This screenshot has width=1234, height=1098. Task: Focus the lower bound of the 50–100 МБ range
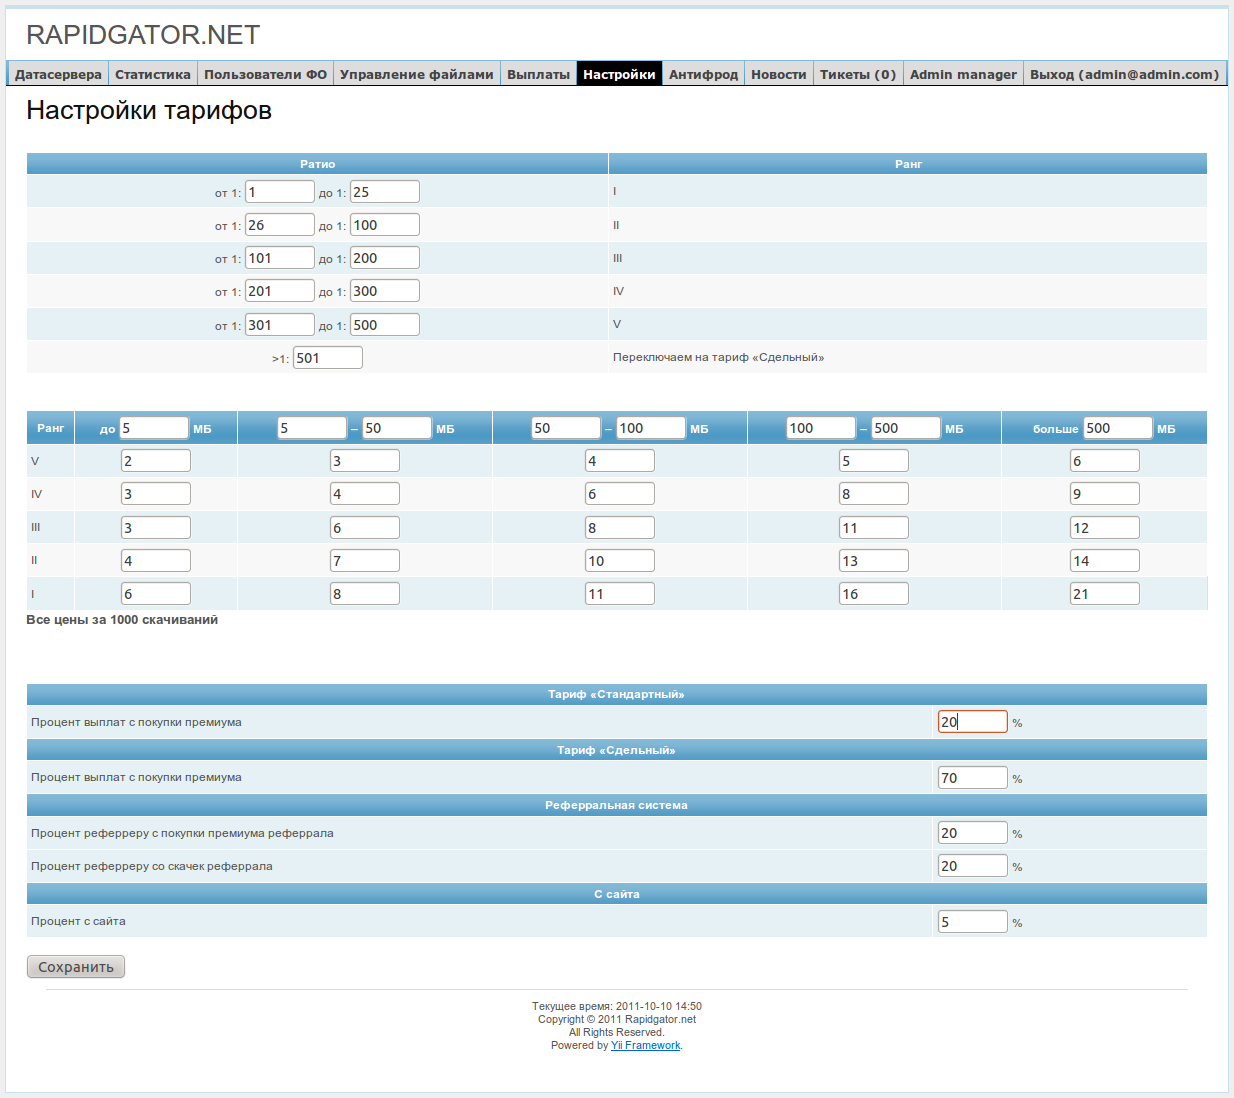(566, 428)
